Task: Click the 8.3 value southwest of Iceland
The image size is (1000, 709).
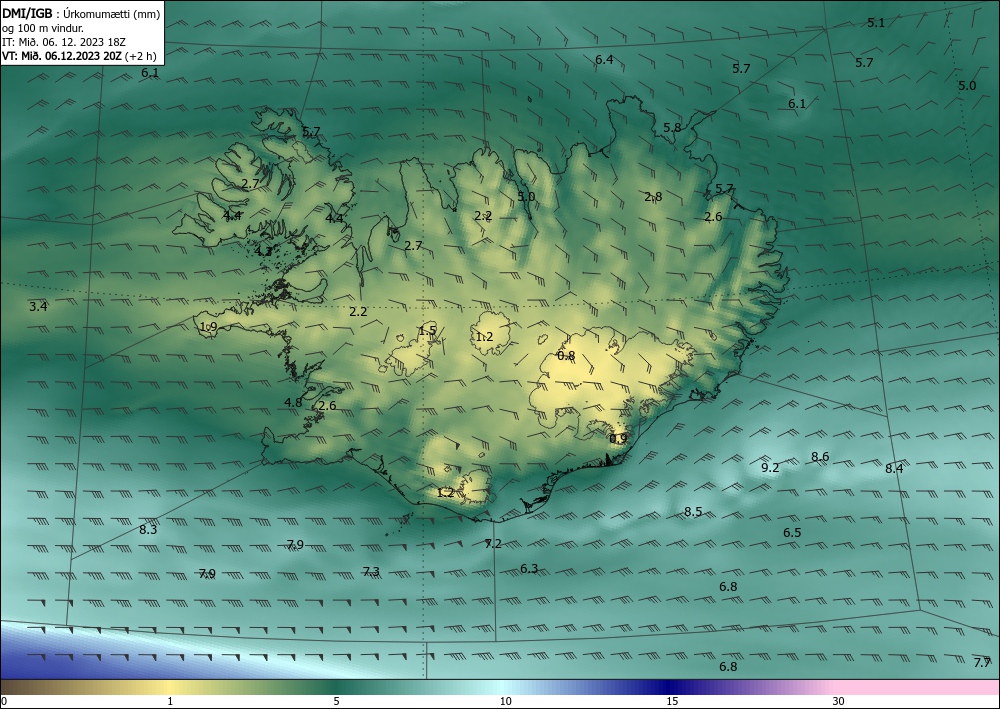Action: pos(148,529)
